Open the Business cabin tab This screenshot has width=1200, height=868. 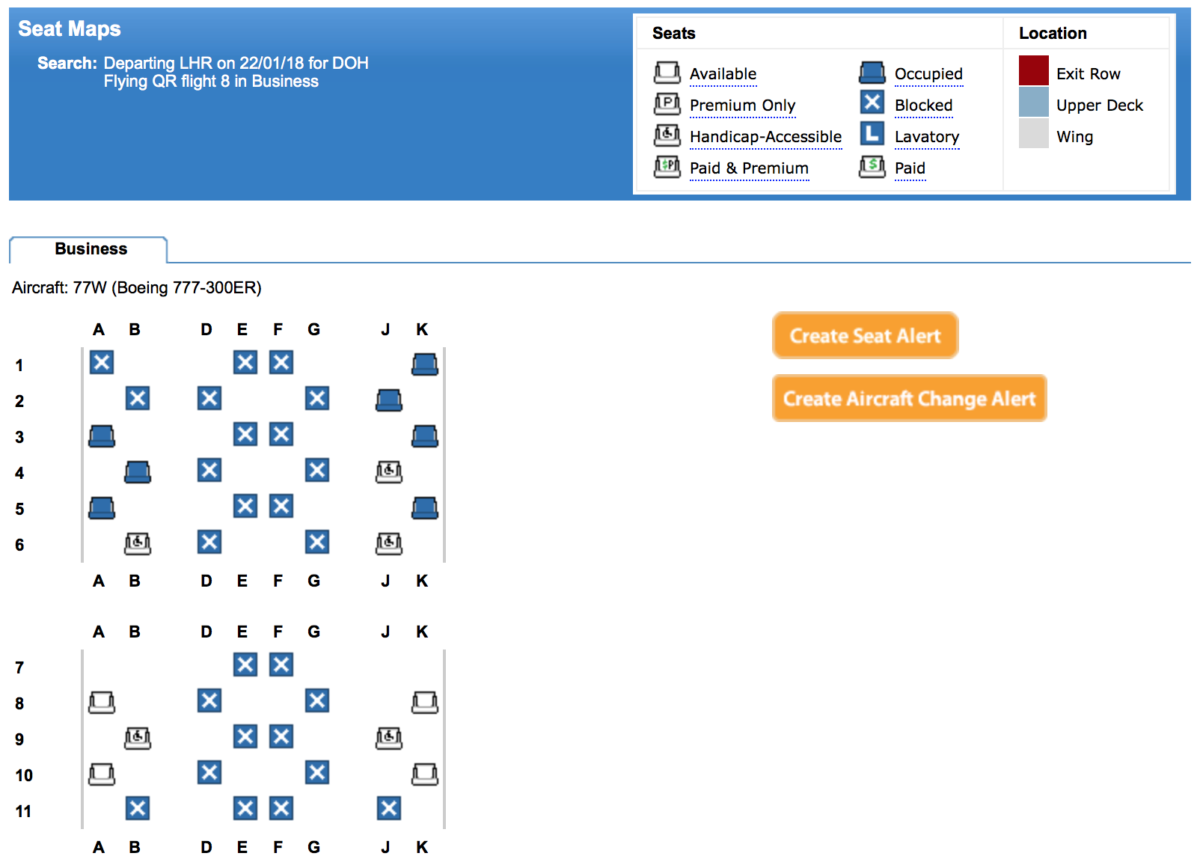tap(91, 249)
